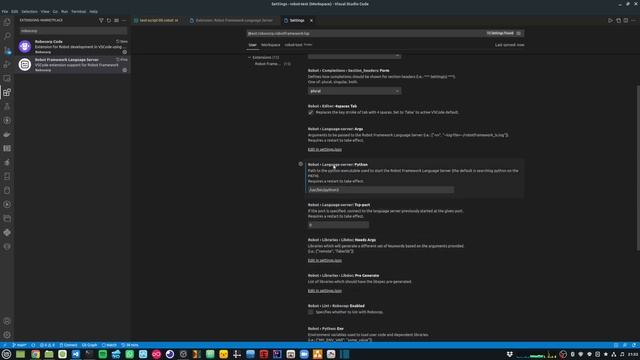This screenshot has height=360, width=640.
Task: Open the Accounts icon in activity bar
Action: pos(7,321)
